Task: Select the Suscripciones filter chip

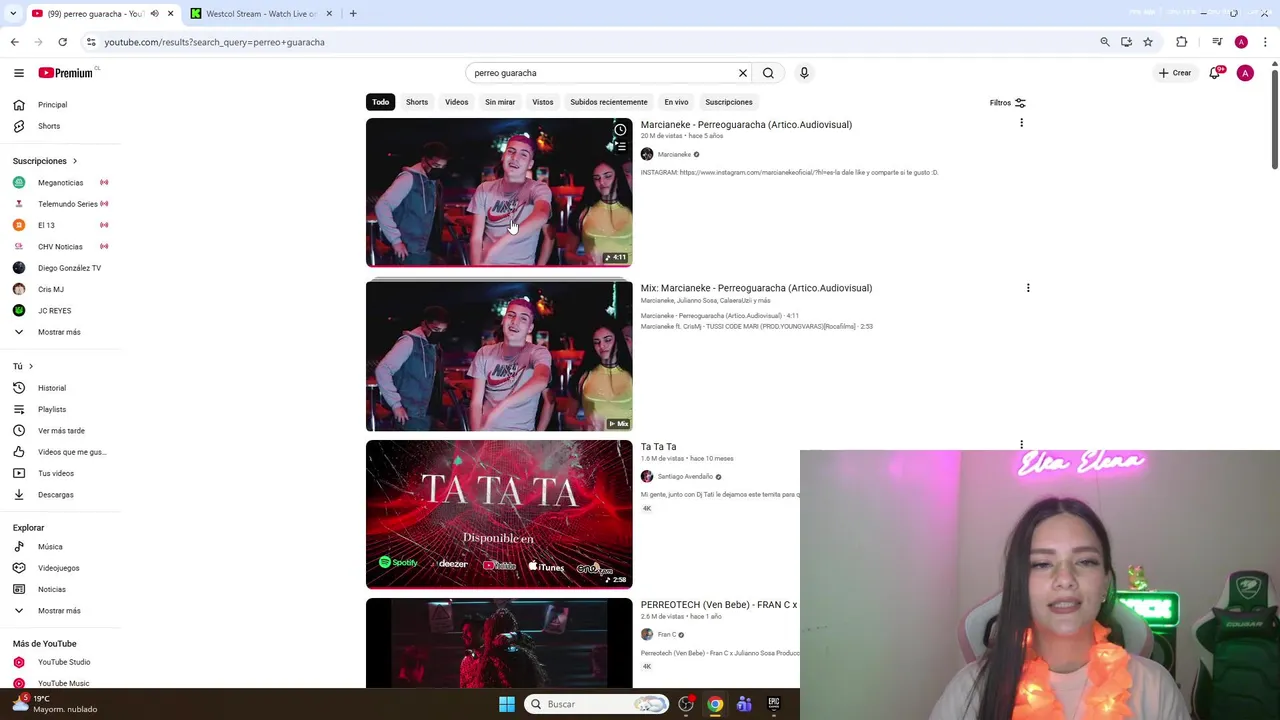Action: coord(729,102)
